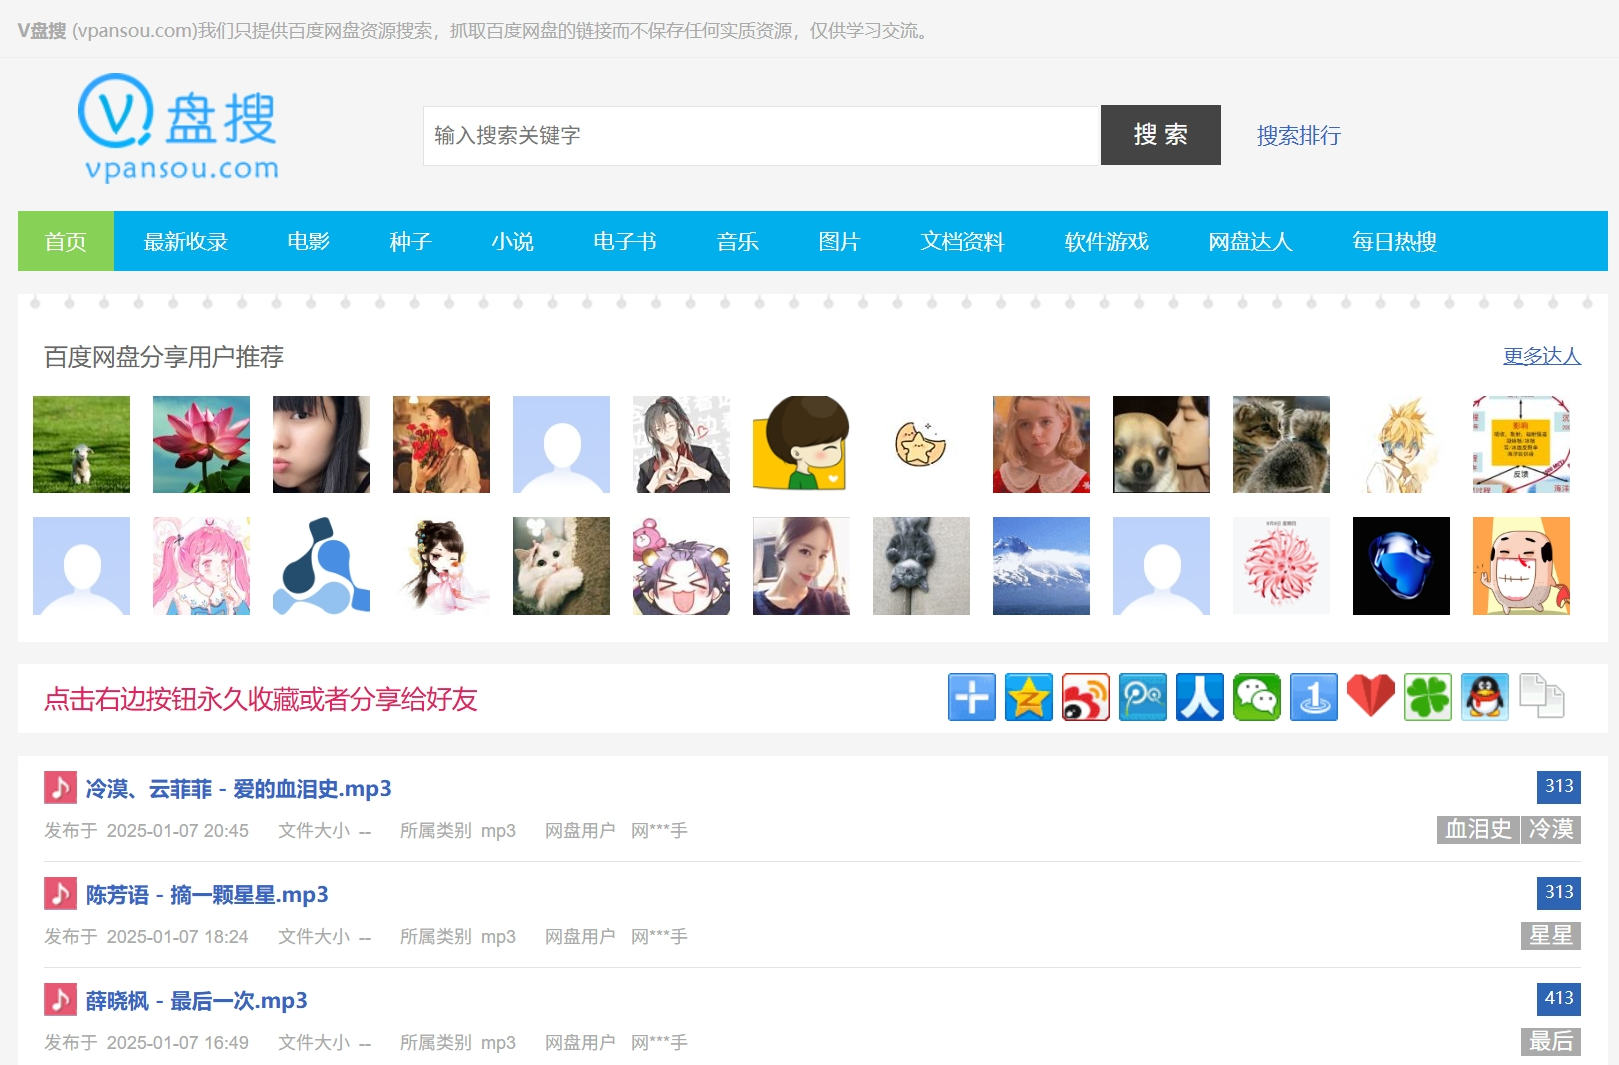Share to Sina Weibo icon
1619x1065 pixels.
tap(1085, 697)
